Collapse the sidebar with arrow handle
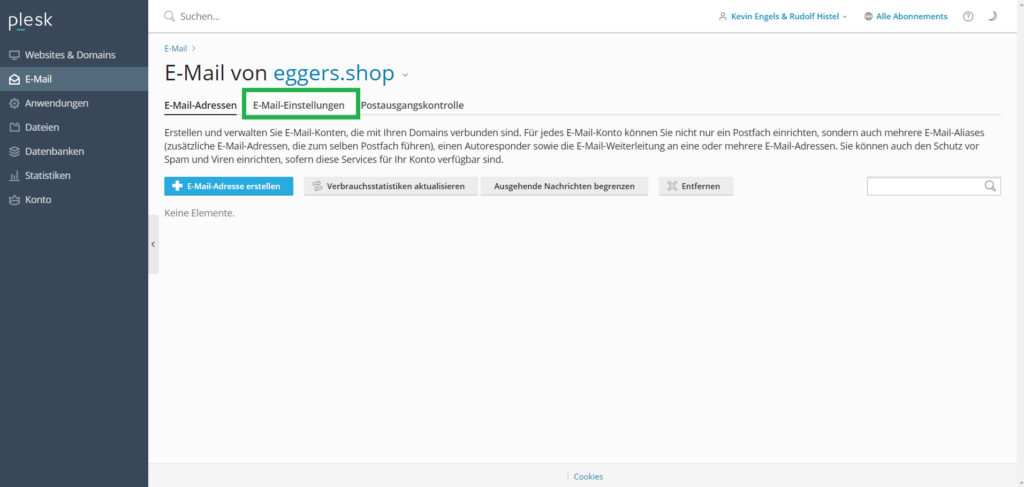The width and height of the screenshot is (1024, 487). [x=153, y=244]
